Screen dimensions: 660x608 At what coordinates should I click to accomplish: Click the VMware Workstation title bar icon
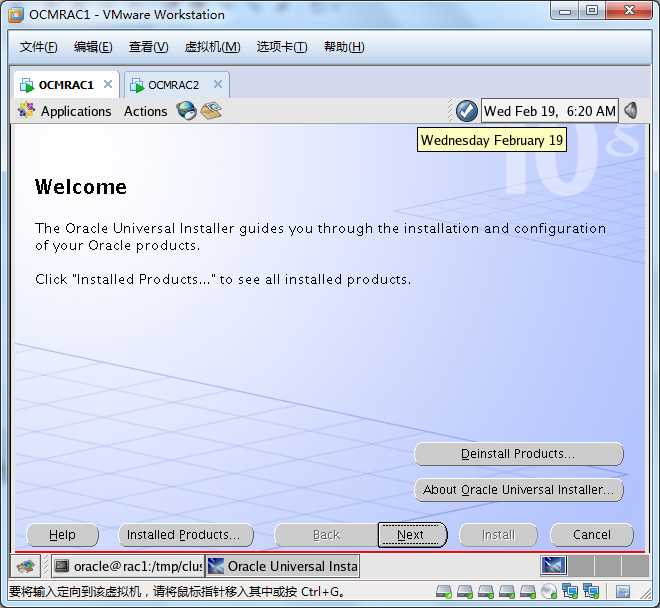[x=16, y=15]
